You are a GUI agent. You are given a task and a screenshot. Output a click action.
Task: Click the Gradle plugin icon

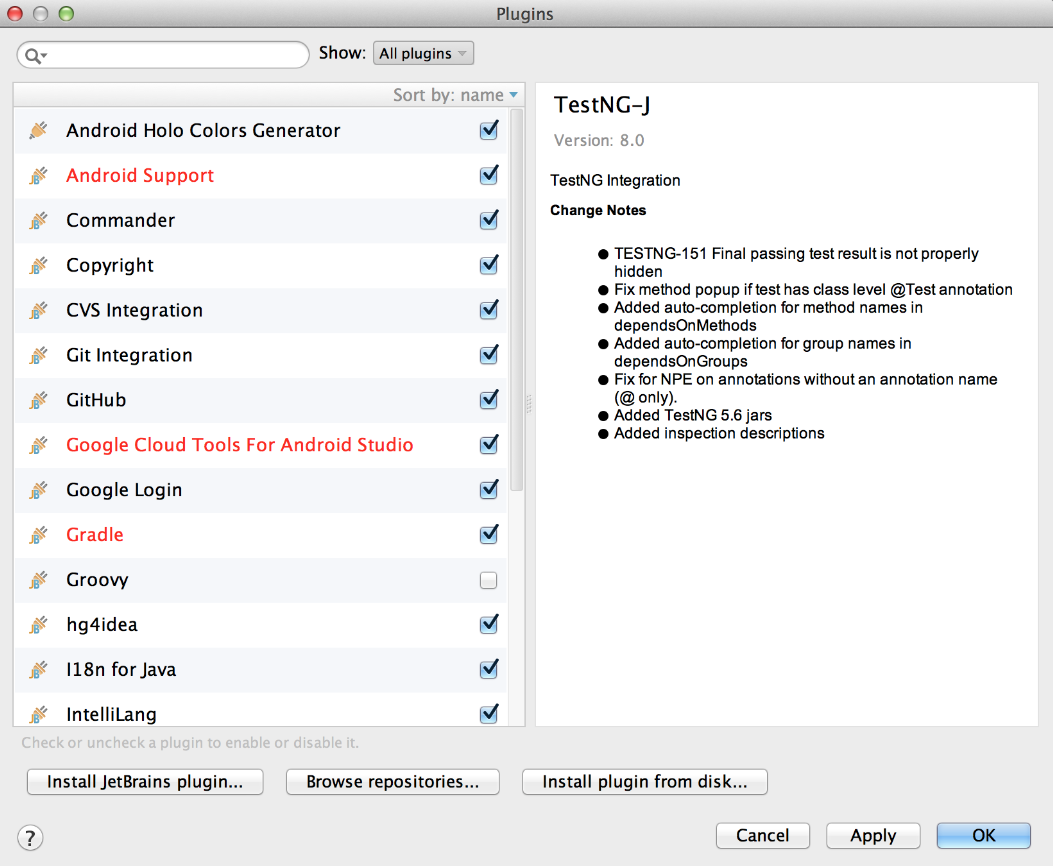point(38,536)
